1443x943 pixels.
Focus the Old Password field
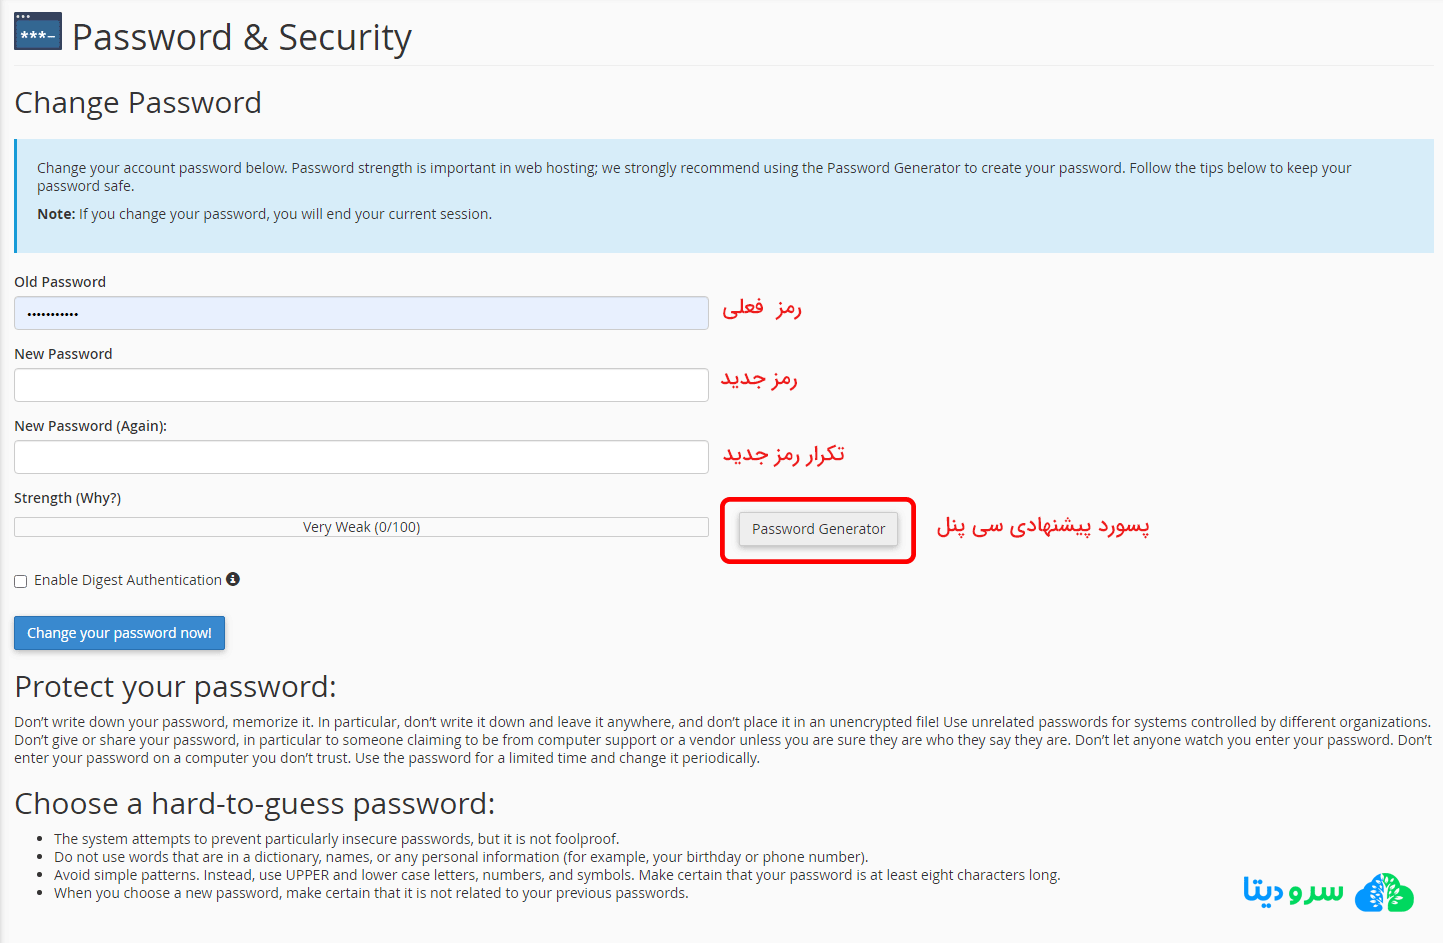click(361, 313)
